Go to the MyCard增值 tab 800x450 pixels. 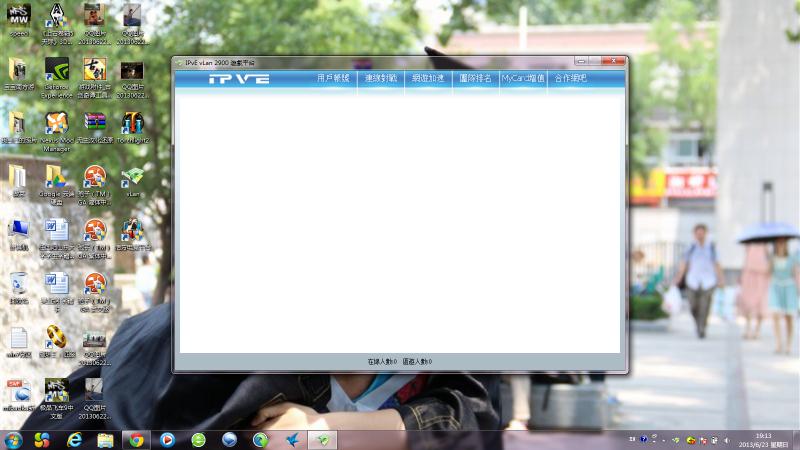tap(523, 78)
